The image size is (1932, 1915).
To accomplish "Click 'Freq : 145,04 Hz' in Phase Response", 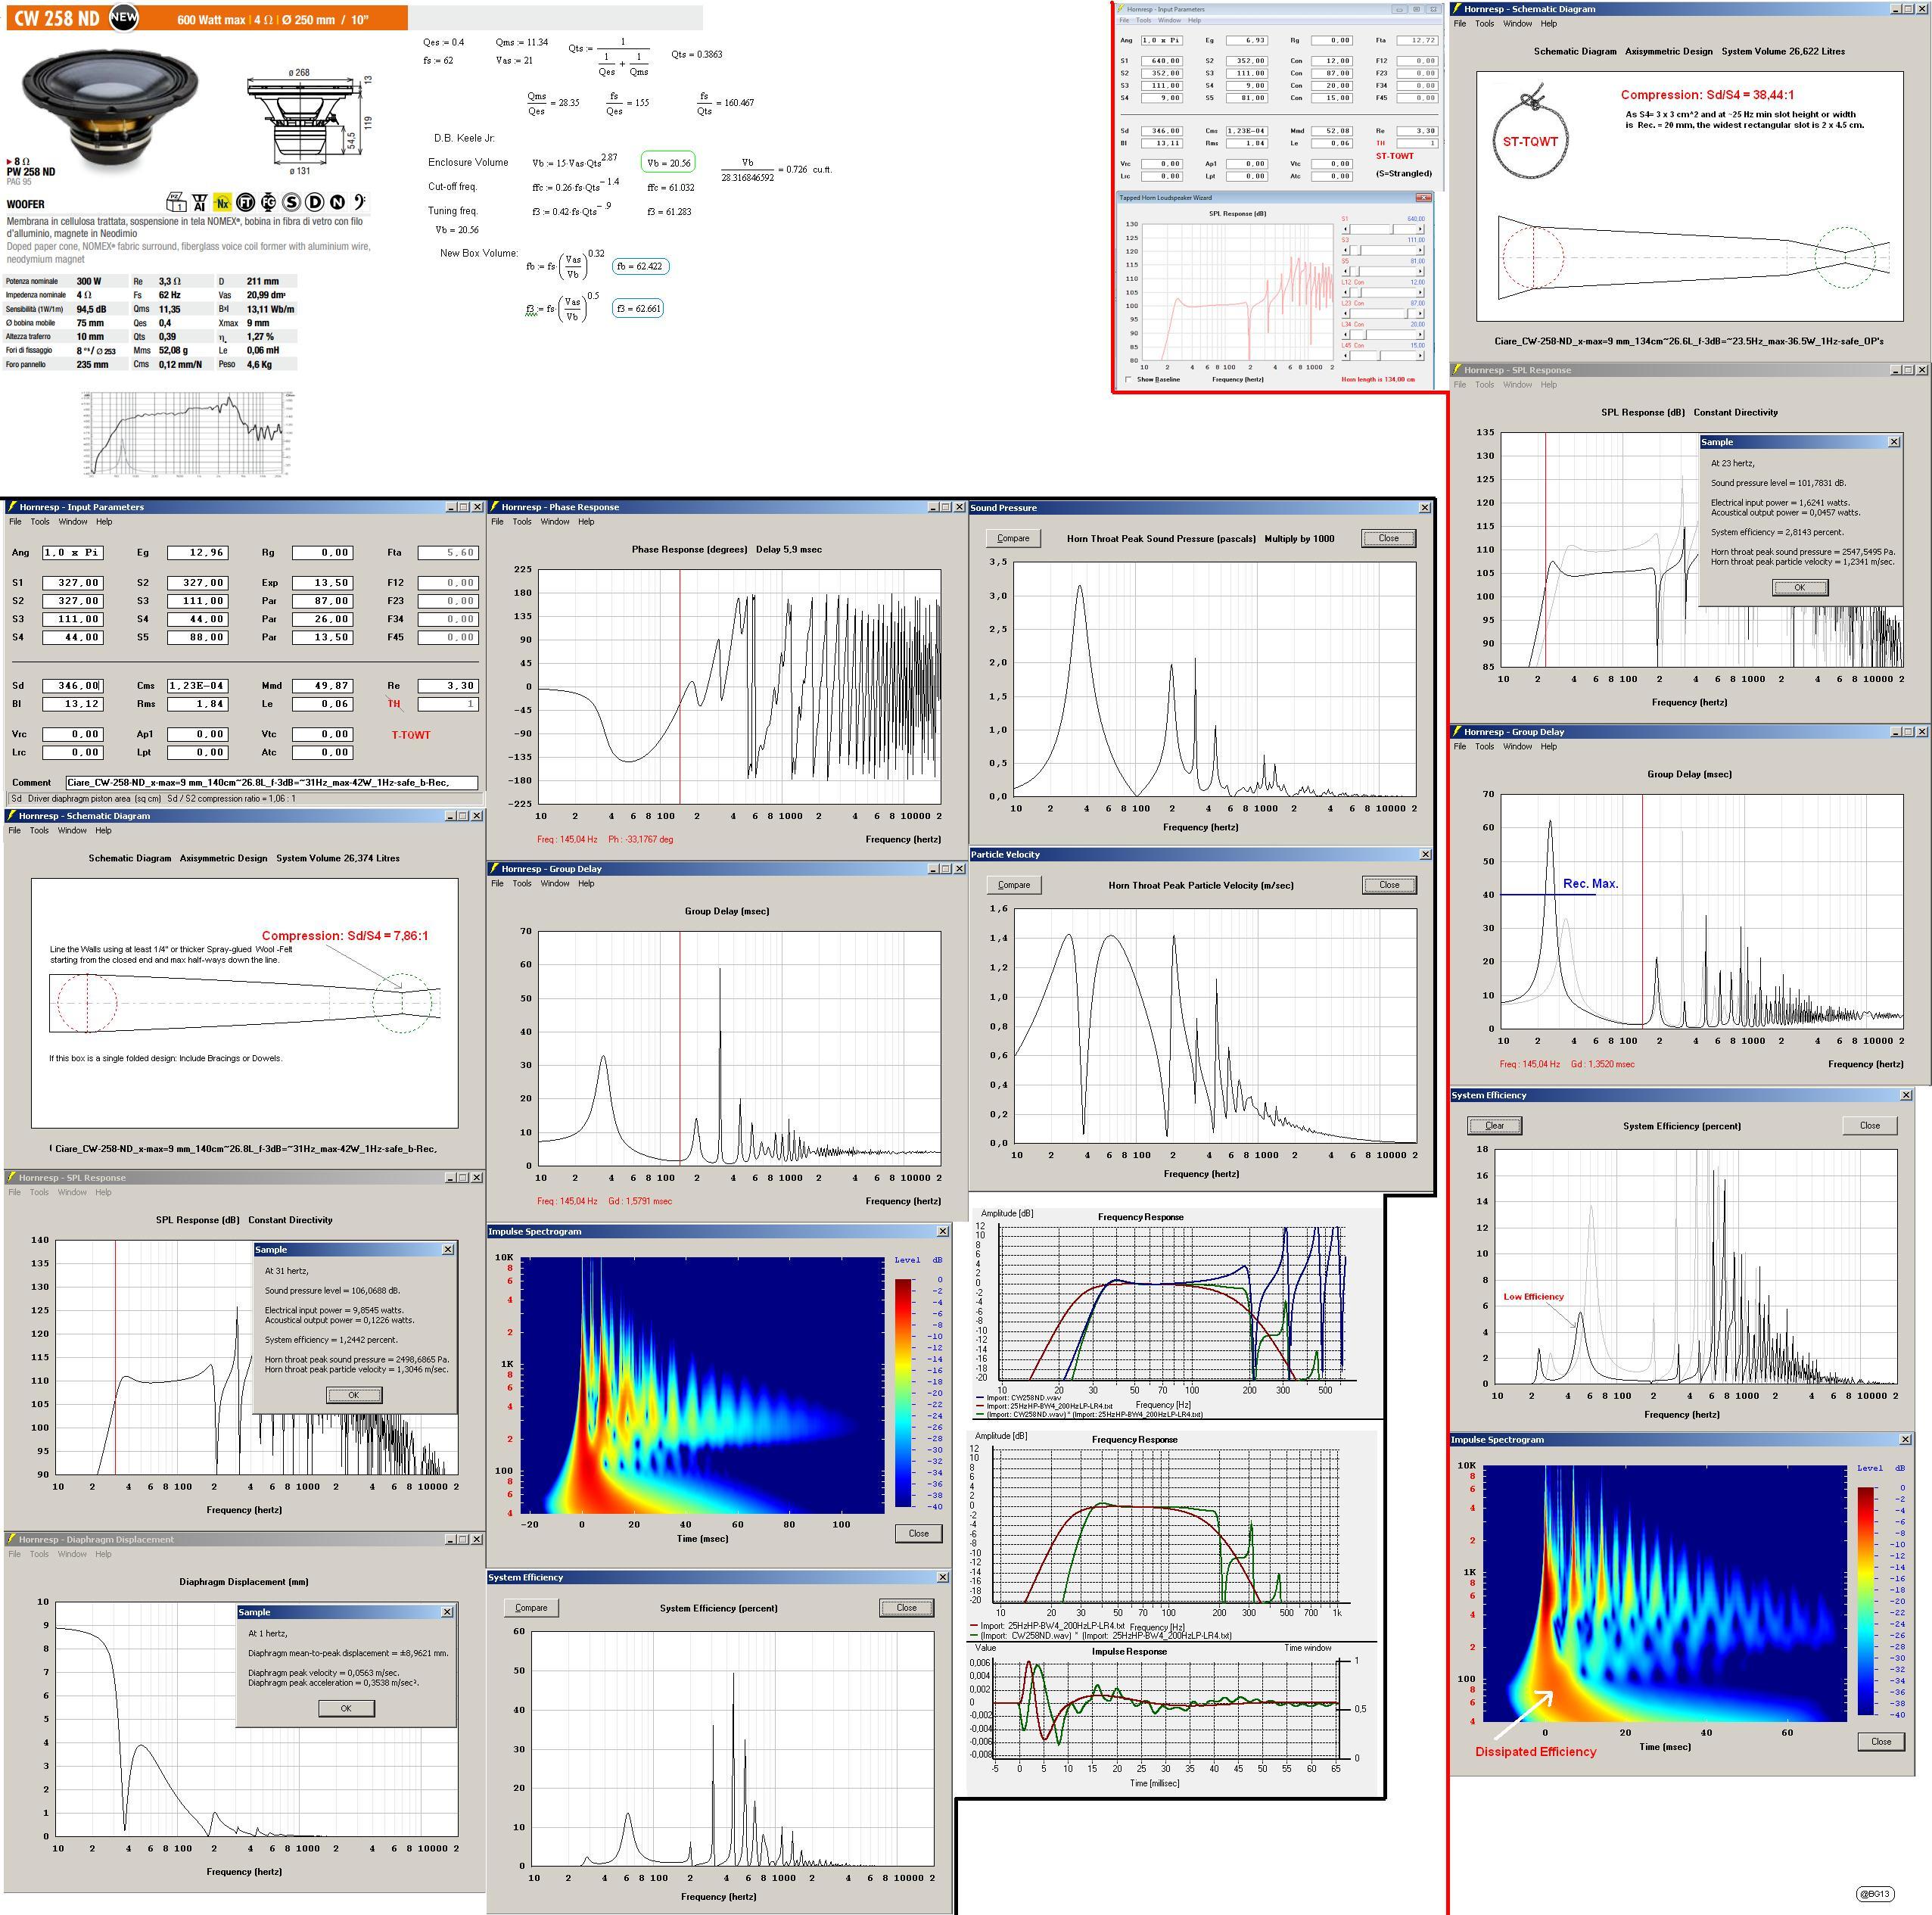I will pos(567,839).
